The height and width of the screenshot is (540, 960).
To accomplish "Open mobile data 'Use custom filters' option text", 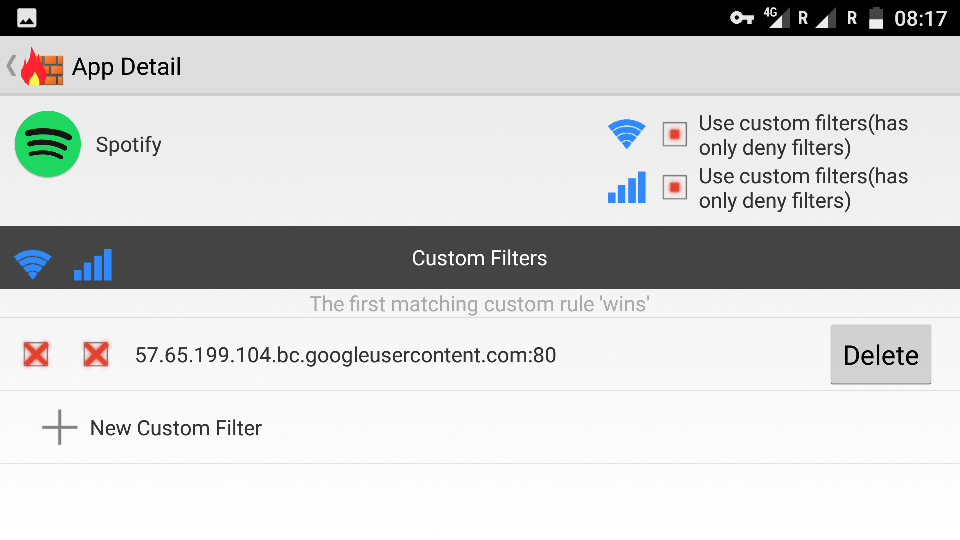I will click(x=803, y=188).
